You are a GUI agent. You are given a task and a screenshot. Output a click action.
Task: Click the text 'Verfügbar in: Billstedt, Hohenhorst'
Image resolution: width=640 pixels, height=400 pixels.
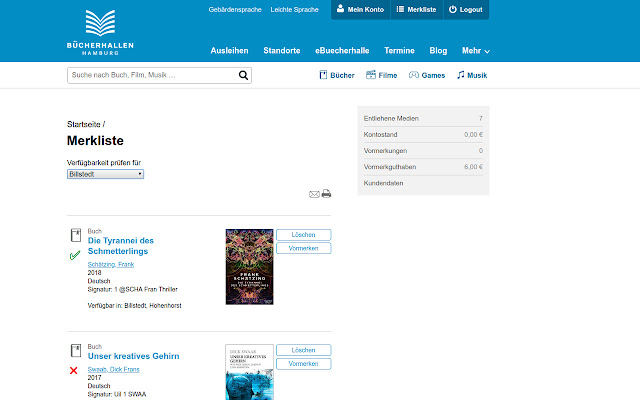pyautogui.click(x=134, y=305)
